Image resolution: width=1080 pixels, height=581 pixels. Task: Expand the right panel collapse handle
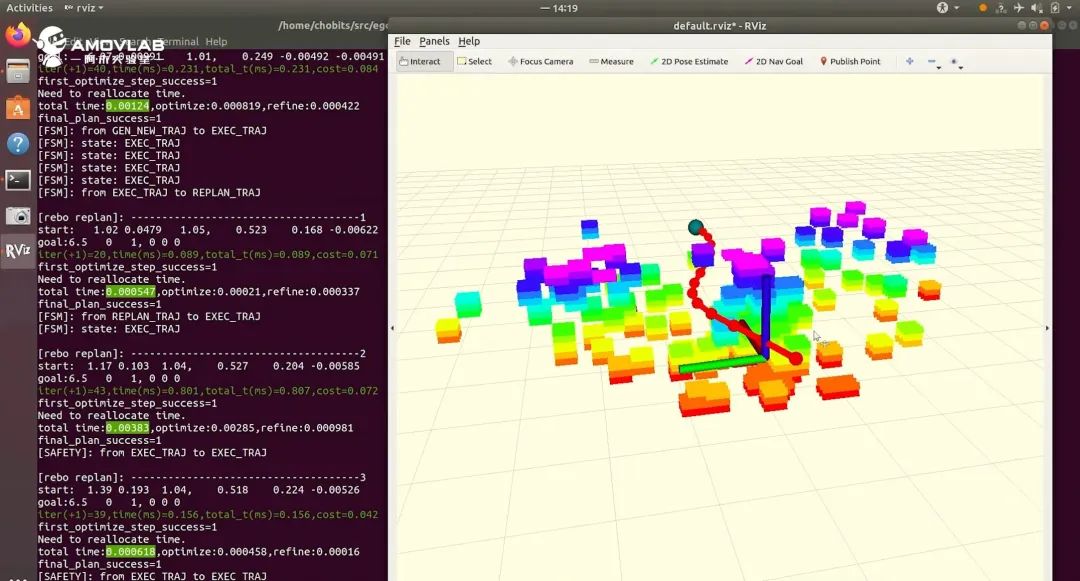1047,328
